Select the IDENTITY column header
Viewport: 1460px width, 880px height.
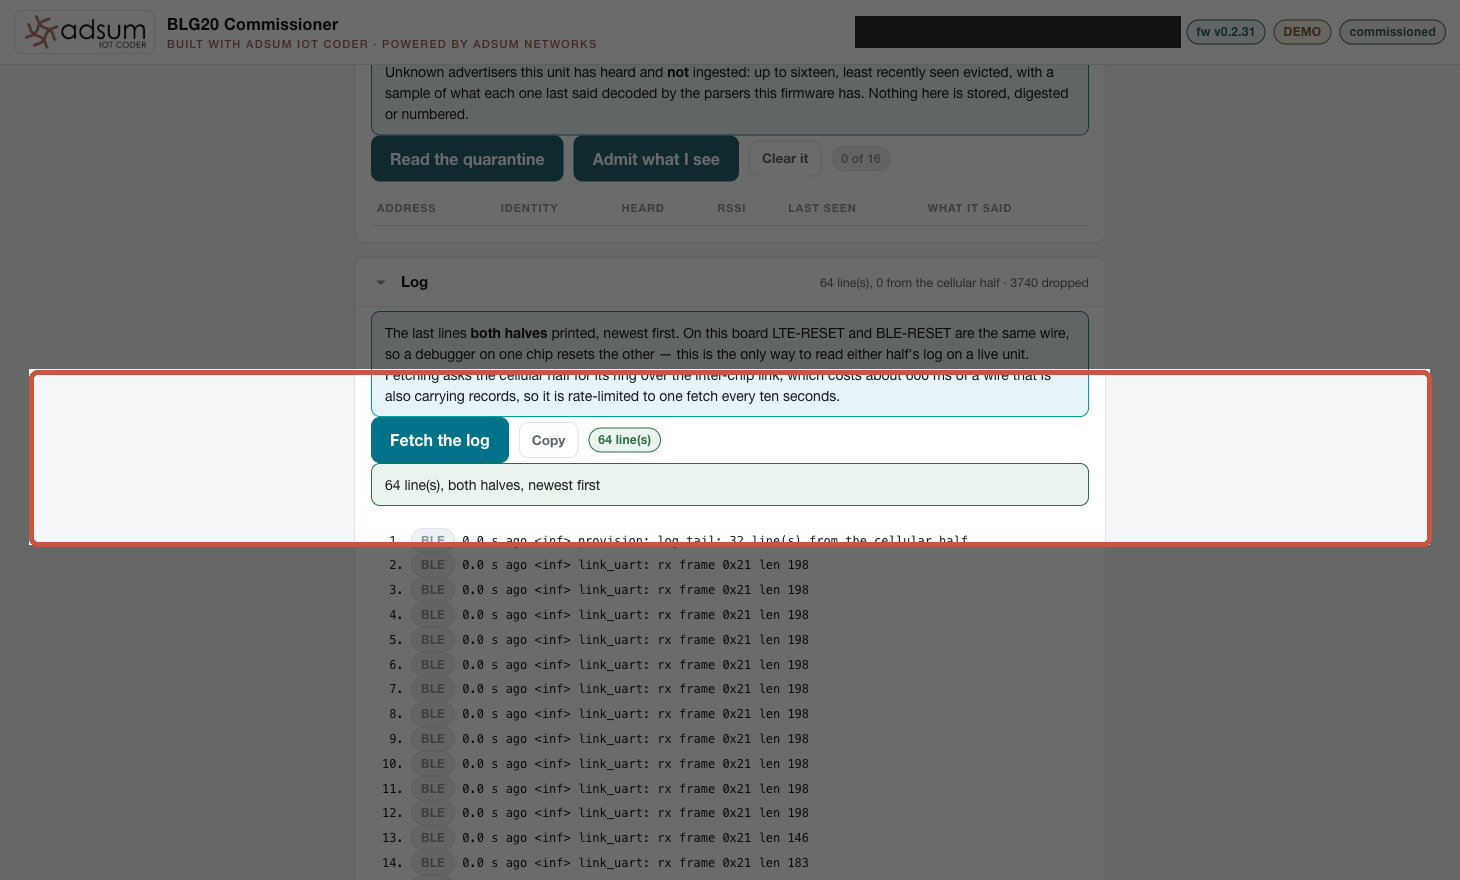tap(529, 208)
